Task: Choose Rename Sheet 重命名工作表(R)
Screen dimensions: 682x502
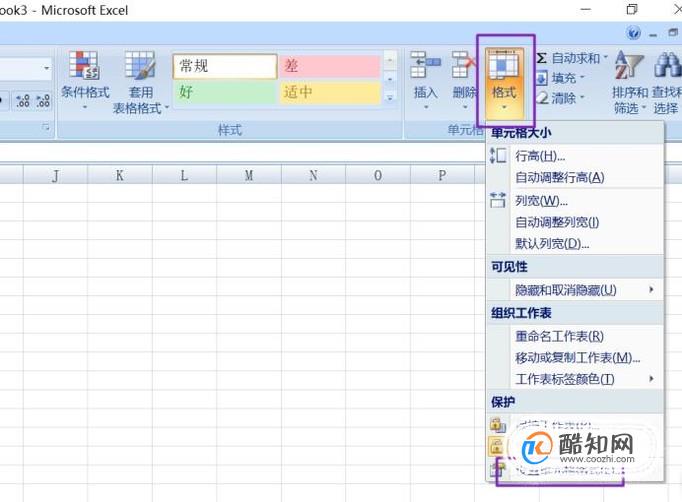Action: click(575, 336)
